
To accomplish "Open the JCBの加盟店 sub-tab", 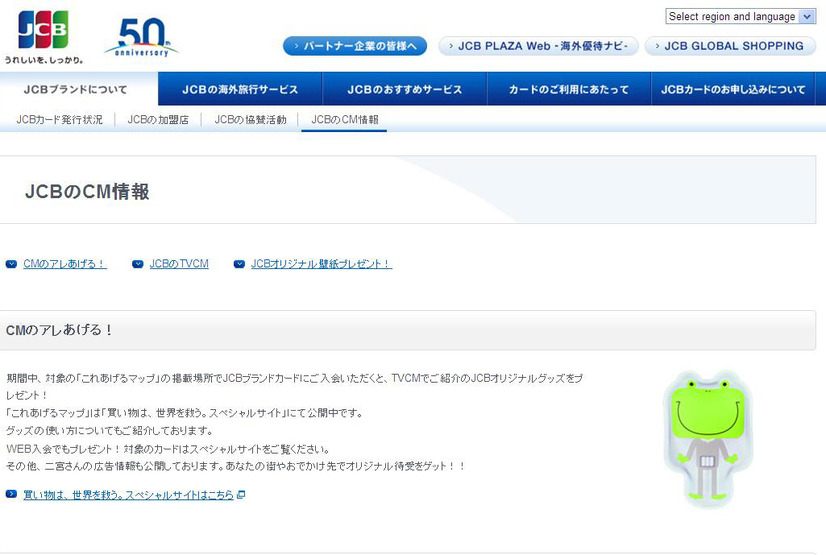I will (x=158, y=120).
